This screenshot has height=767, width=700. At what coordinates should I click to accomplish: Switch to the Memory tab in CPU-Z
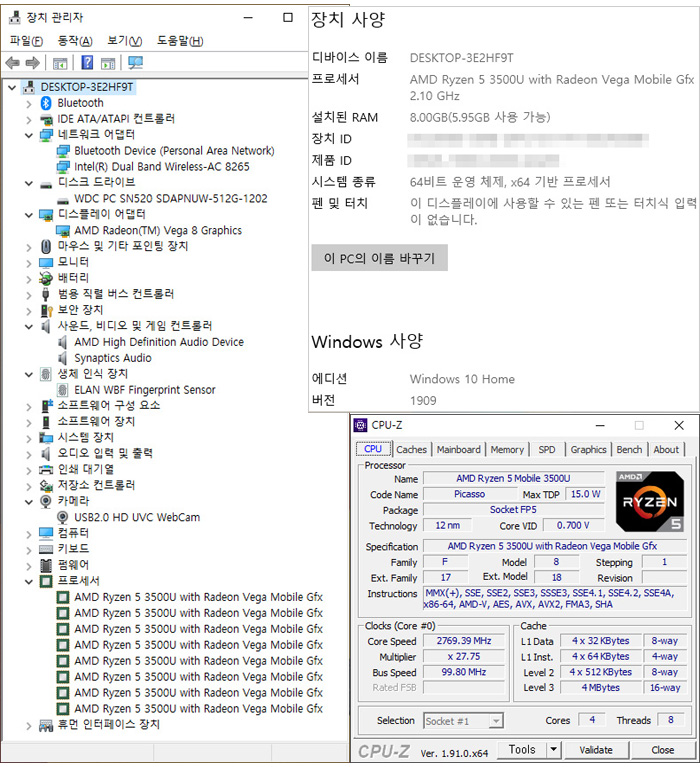(x=507, y=450)
